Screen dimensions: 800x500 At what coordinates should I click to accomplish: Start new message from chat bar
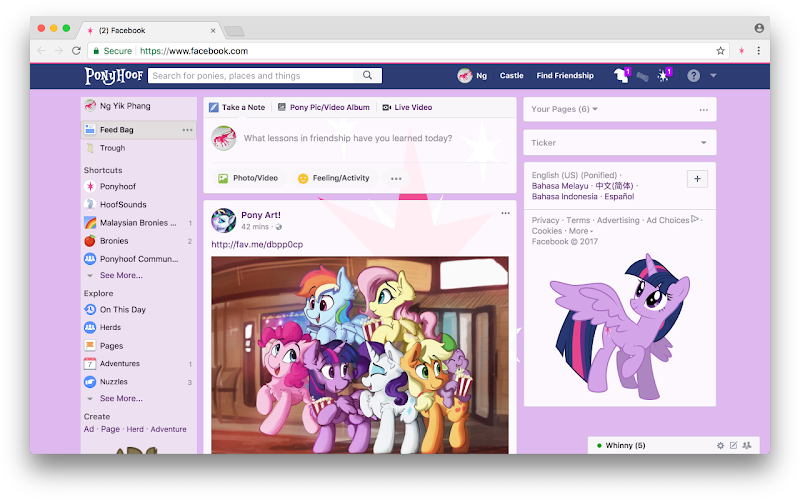(733, 445)
